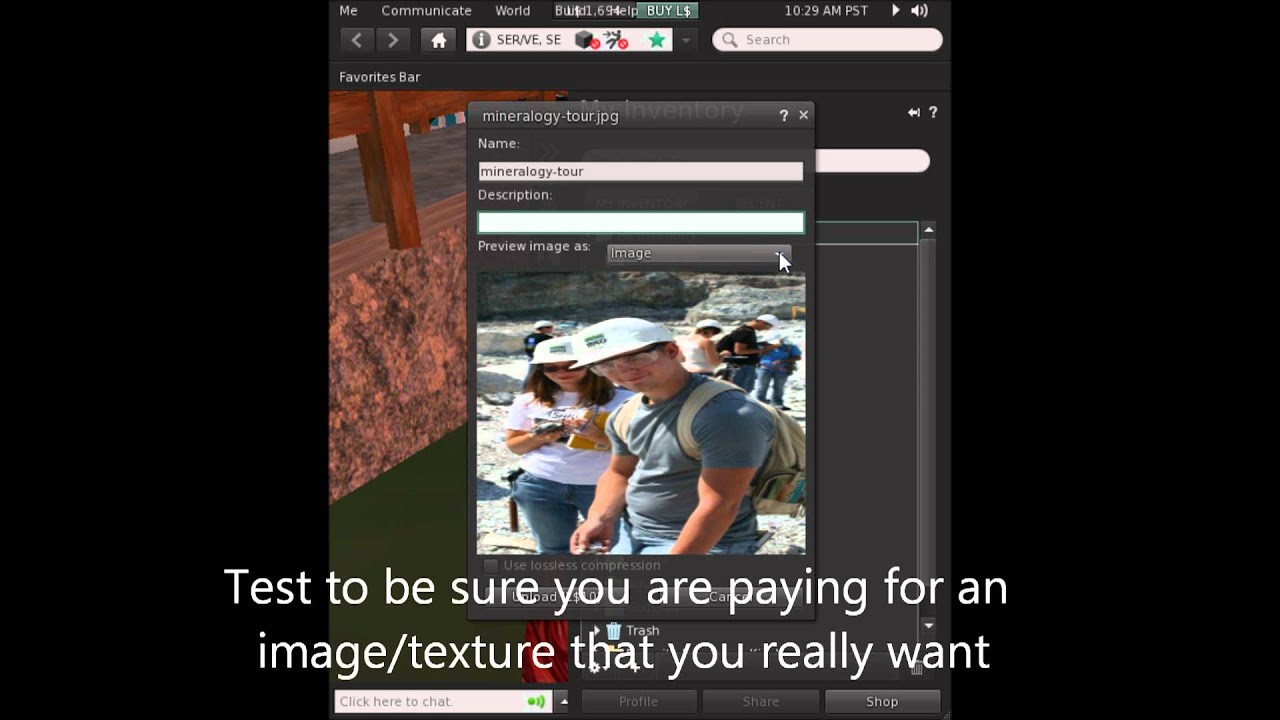Click the inventory scrollbar down arrow
Image resolution: width=1280 pixels, height=720 pixels.
click(928, 625)
